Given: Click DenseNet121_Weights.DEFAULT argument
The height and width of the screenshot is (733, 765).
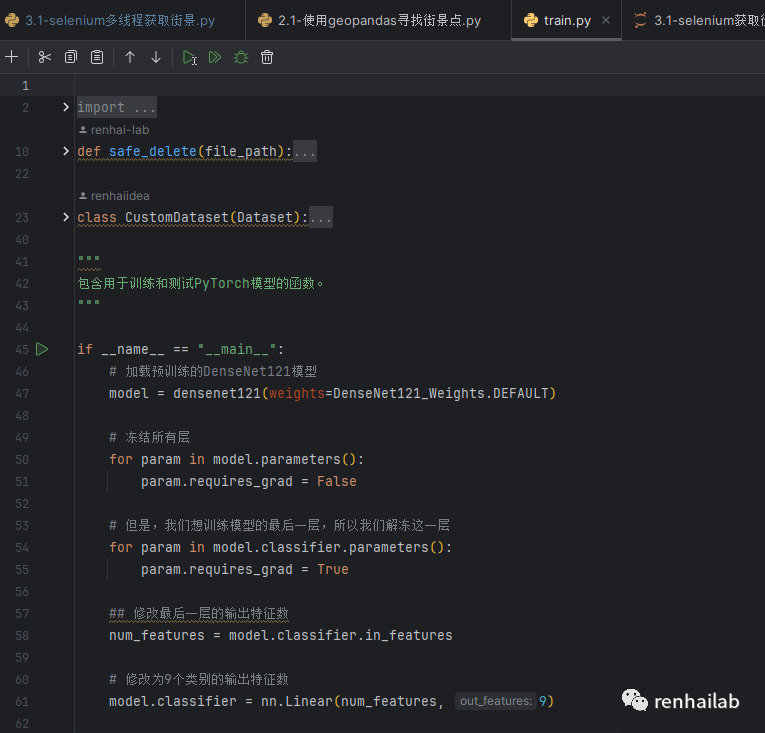Looking at the screenshot, I should 441,393.
